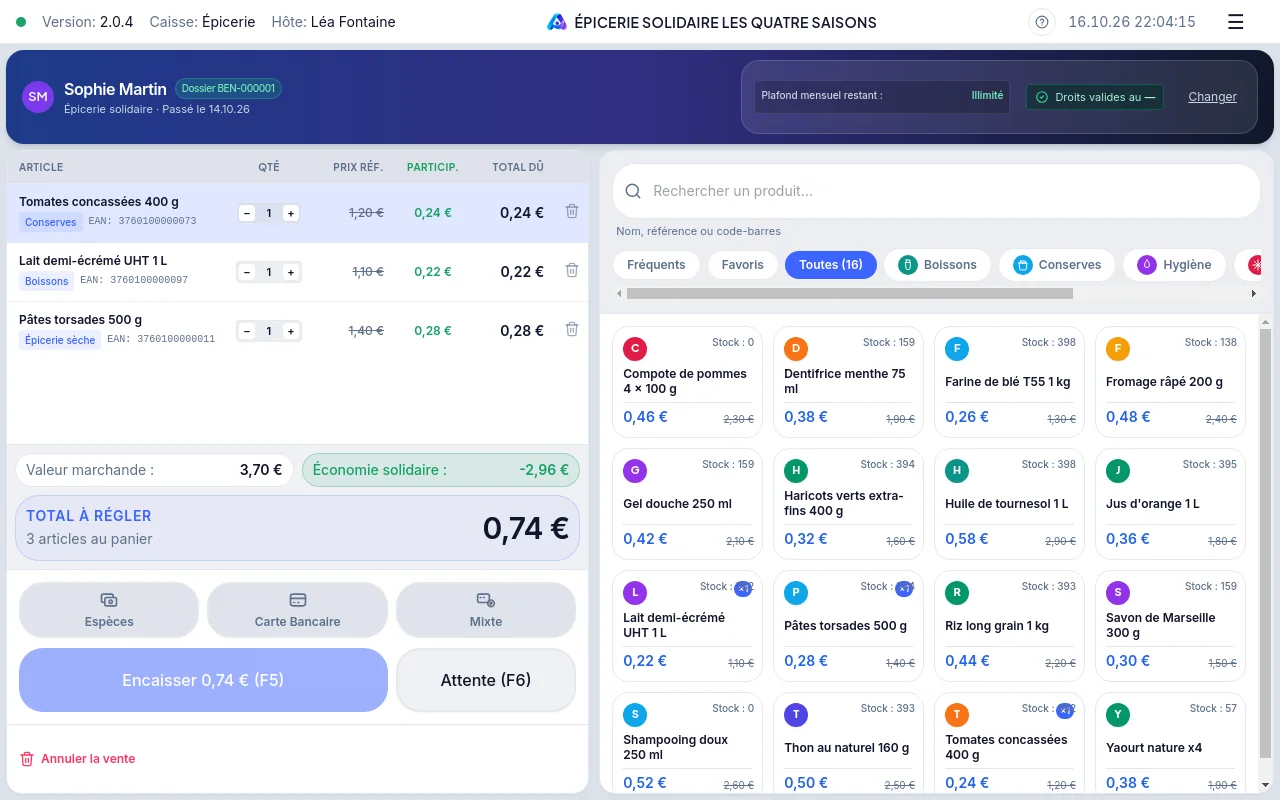Screen dimensions: 1280x800
Task: Filter products by Conserves
Action: point(1057,265)
